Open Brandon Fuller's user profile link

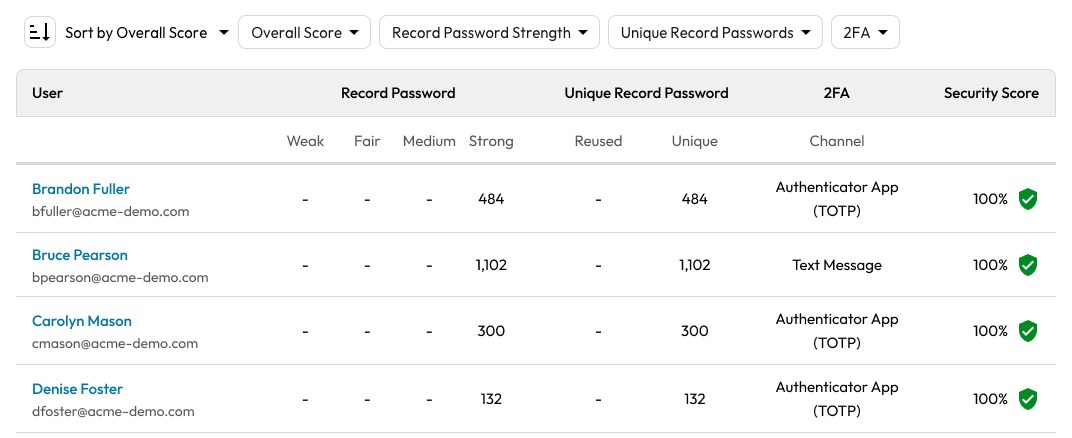click(x=81, y=189)
